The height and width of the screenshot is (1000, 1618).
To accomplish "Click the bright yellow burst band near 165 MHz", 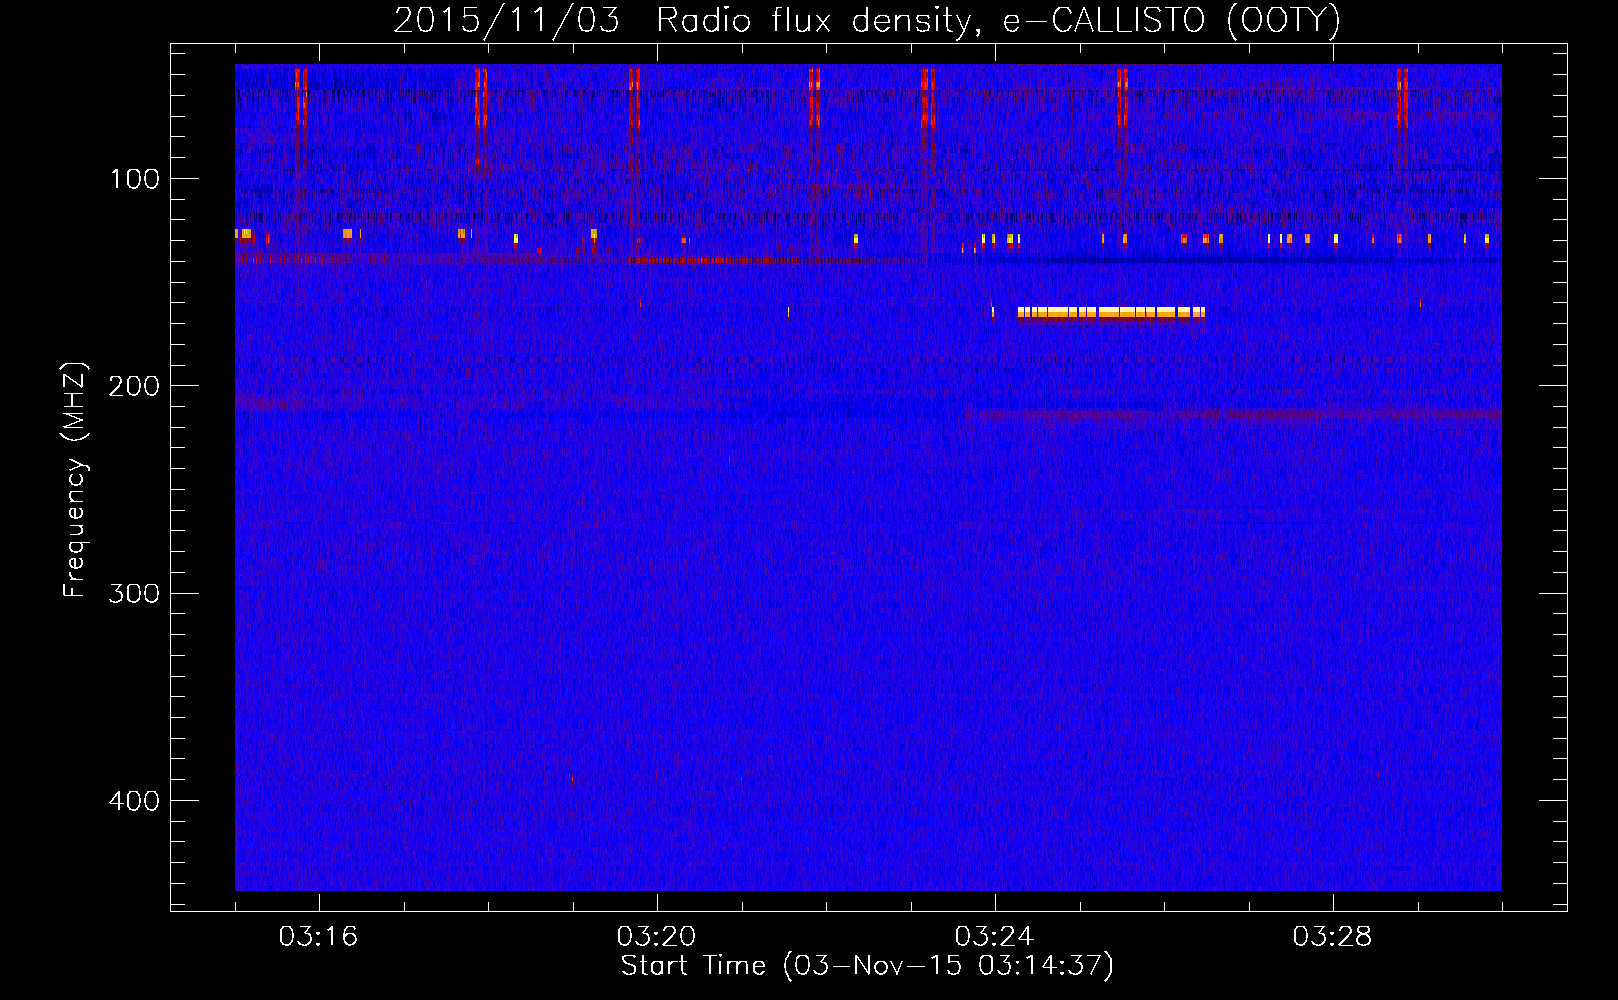I will coord(1111,313).
